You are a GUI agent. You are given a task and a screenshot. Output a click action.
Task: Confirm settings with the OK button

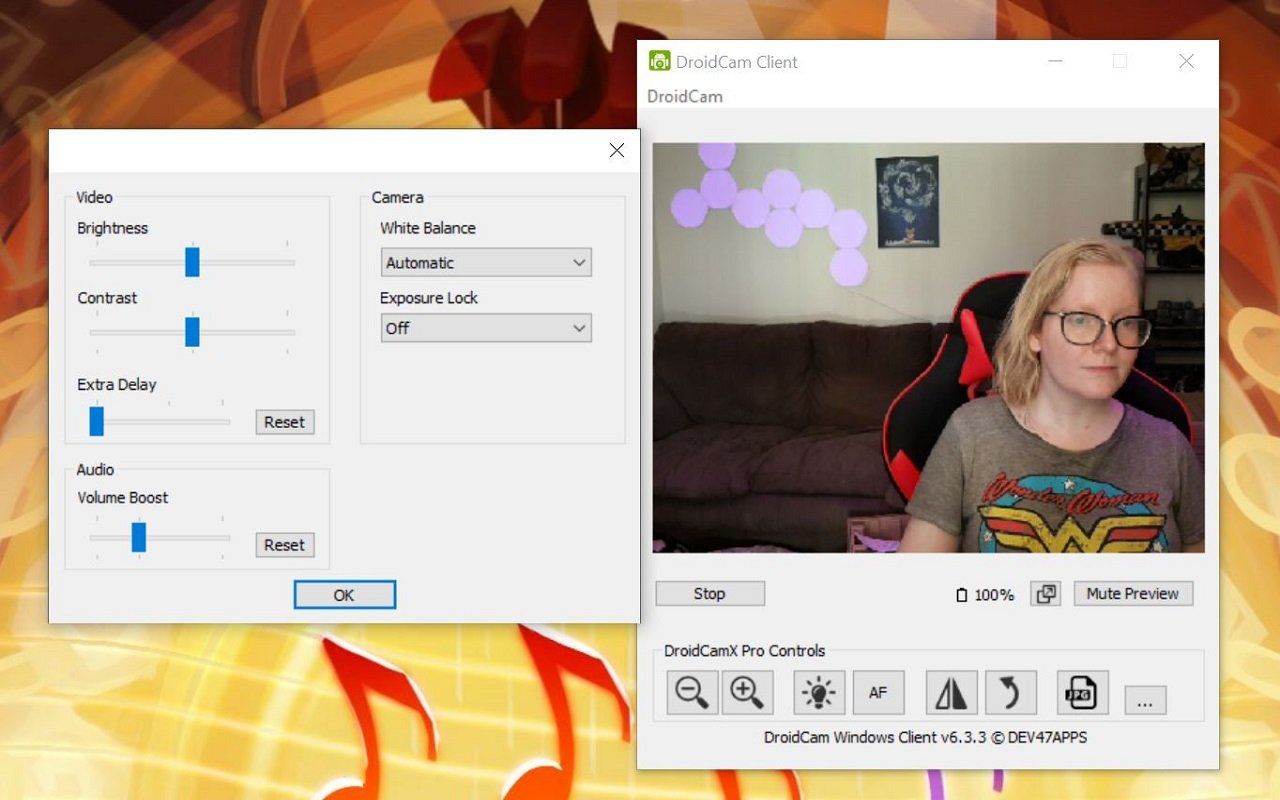point(344,595)
